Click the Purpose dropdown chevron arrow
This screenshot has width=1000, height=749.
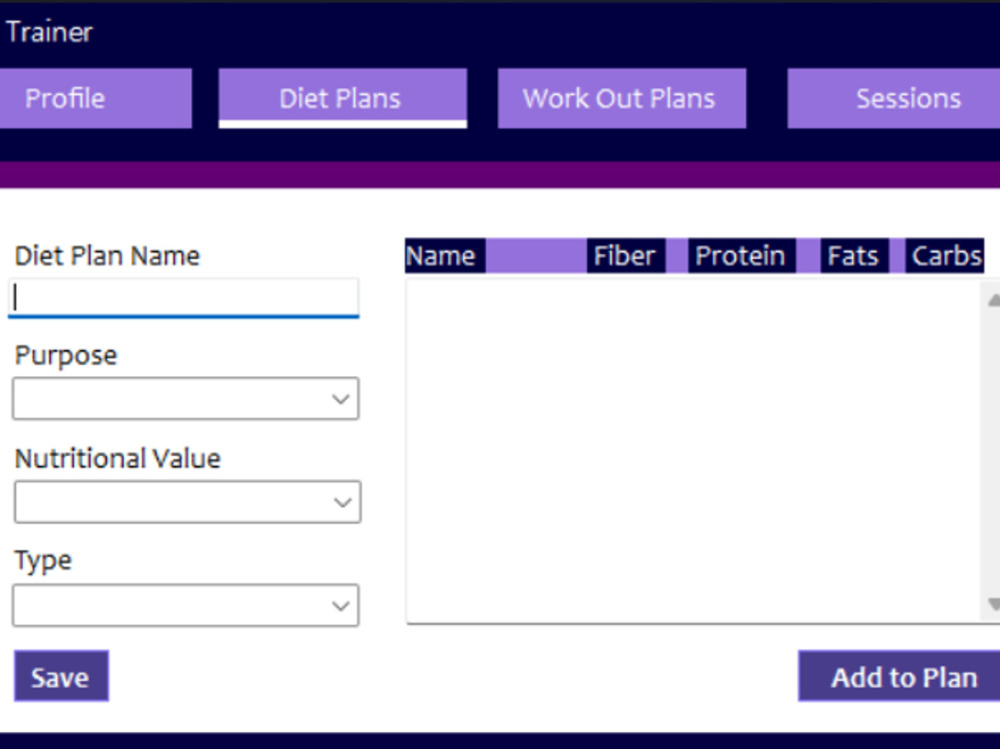[341, 398]
